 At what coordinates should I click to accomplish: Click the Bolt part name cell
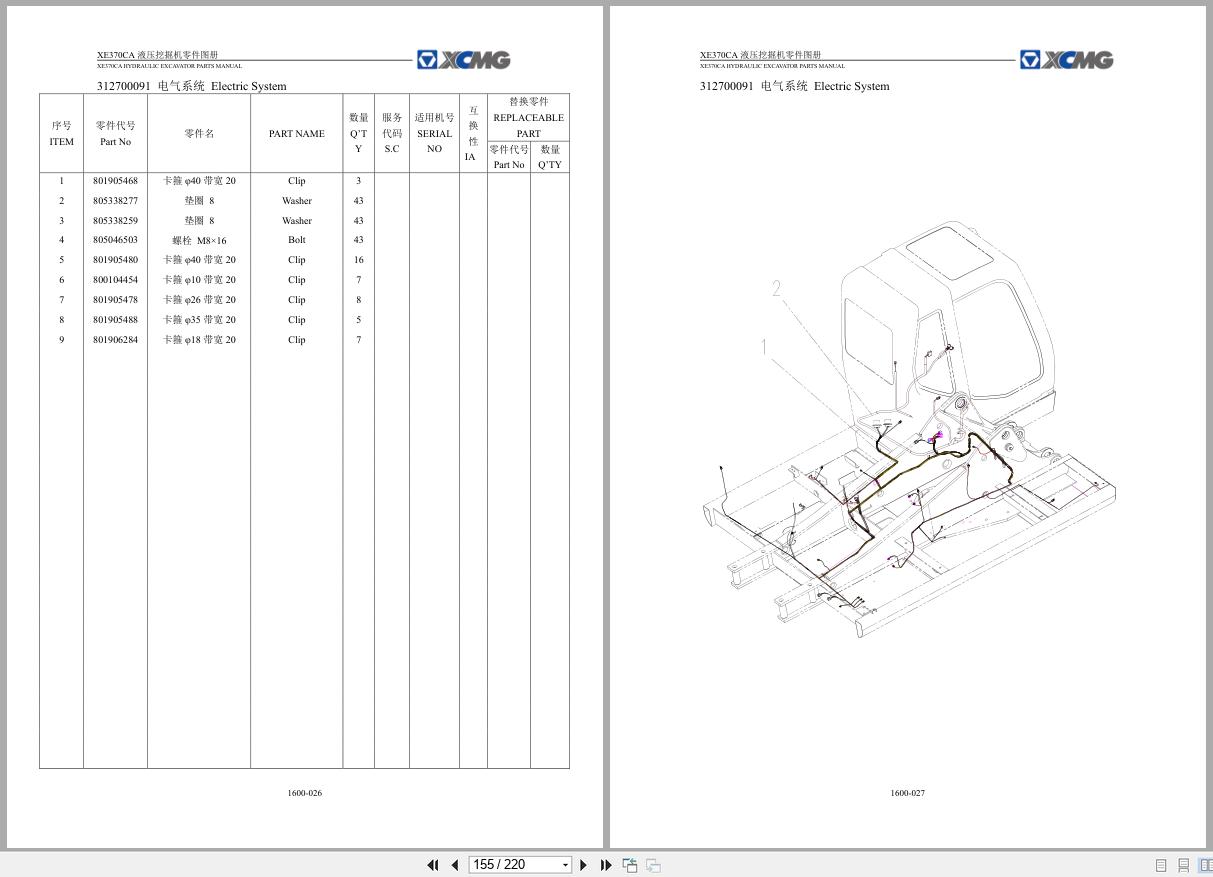click(x=297, y=240)
